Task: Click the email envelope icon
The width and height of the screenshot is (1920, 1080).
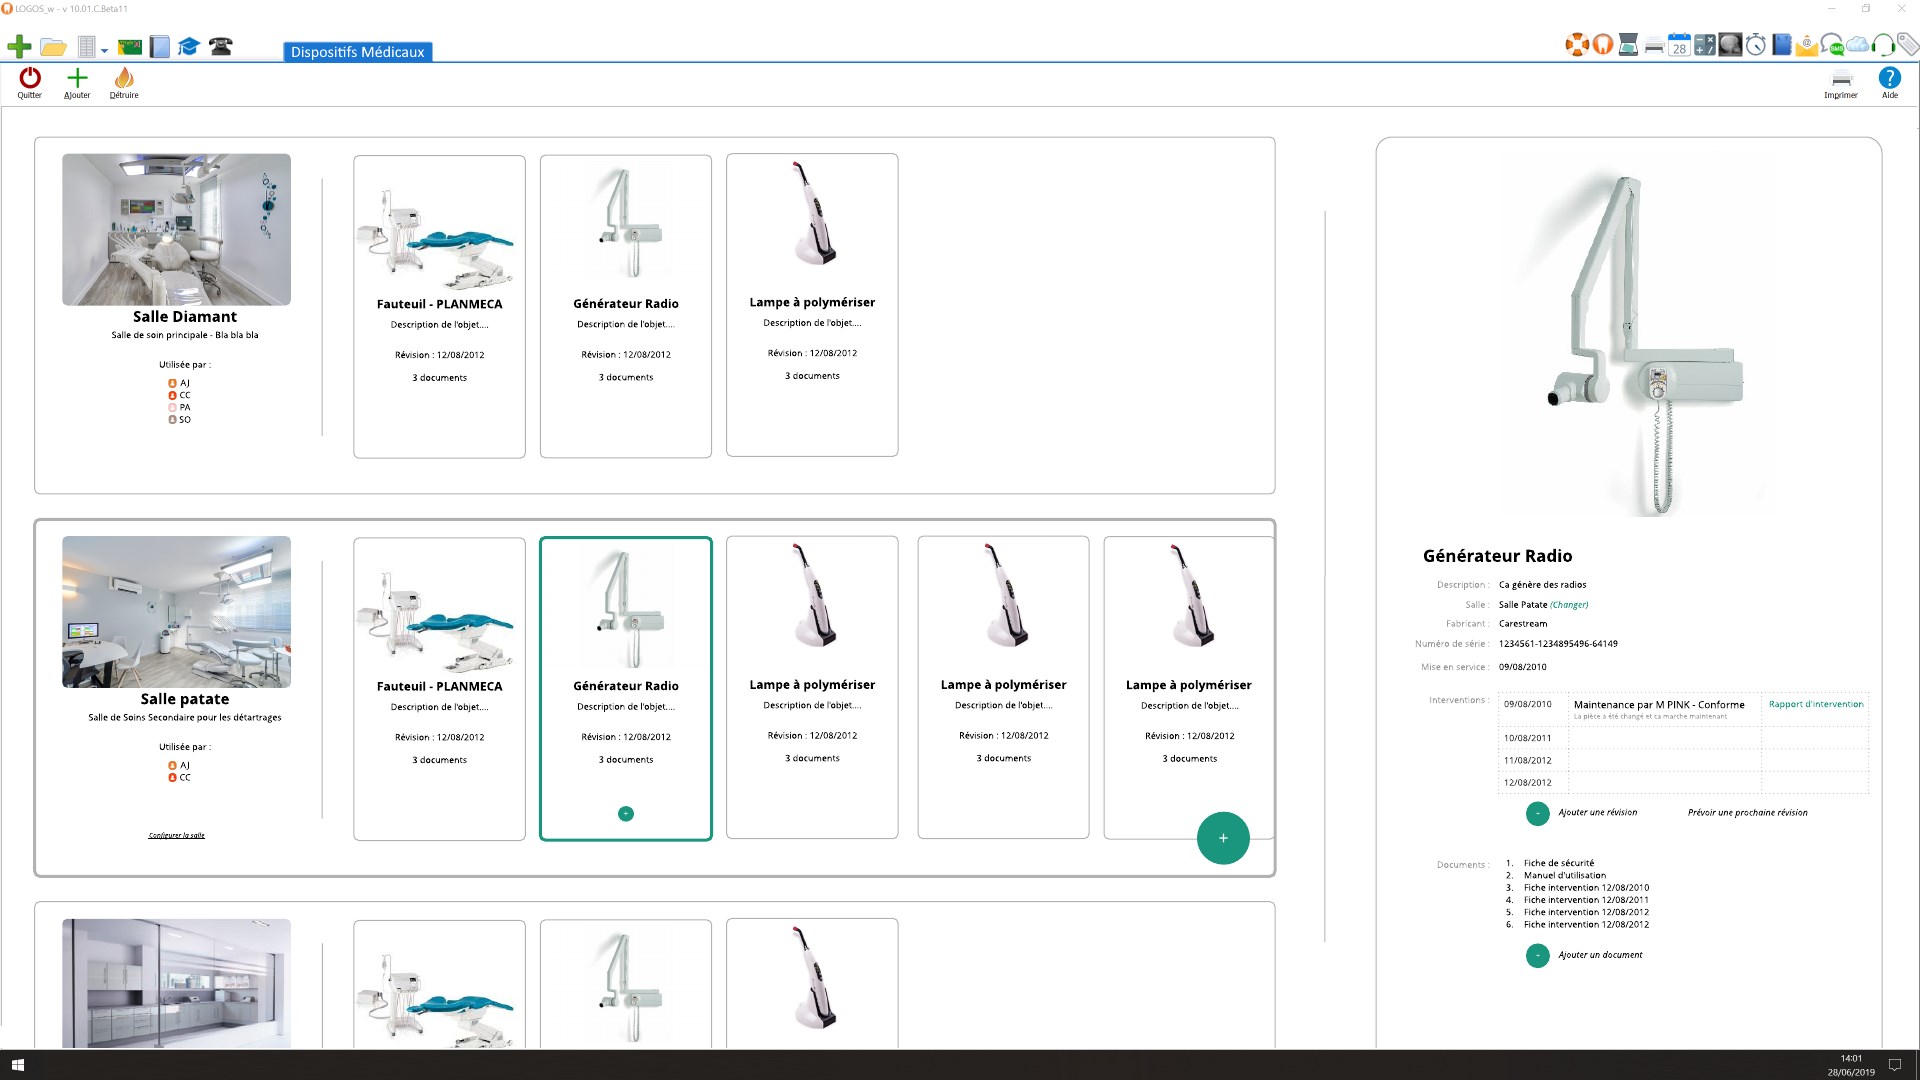Action: (x=1806, y=45)
